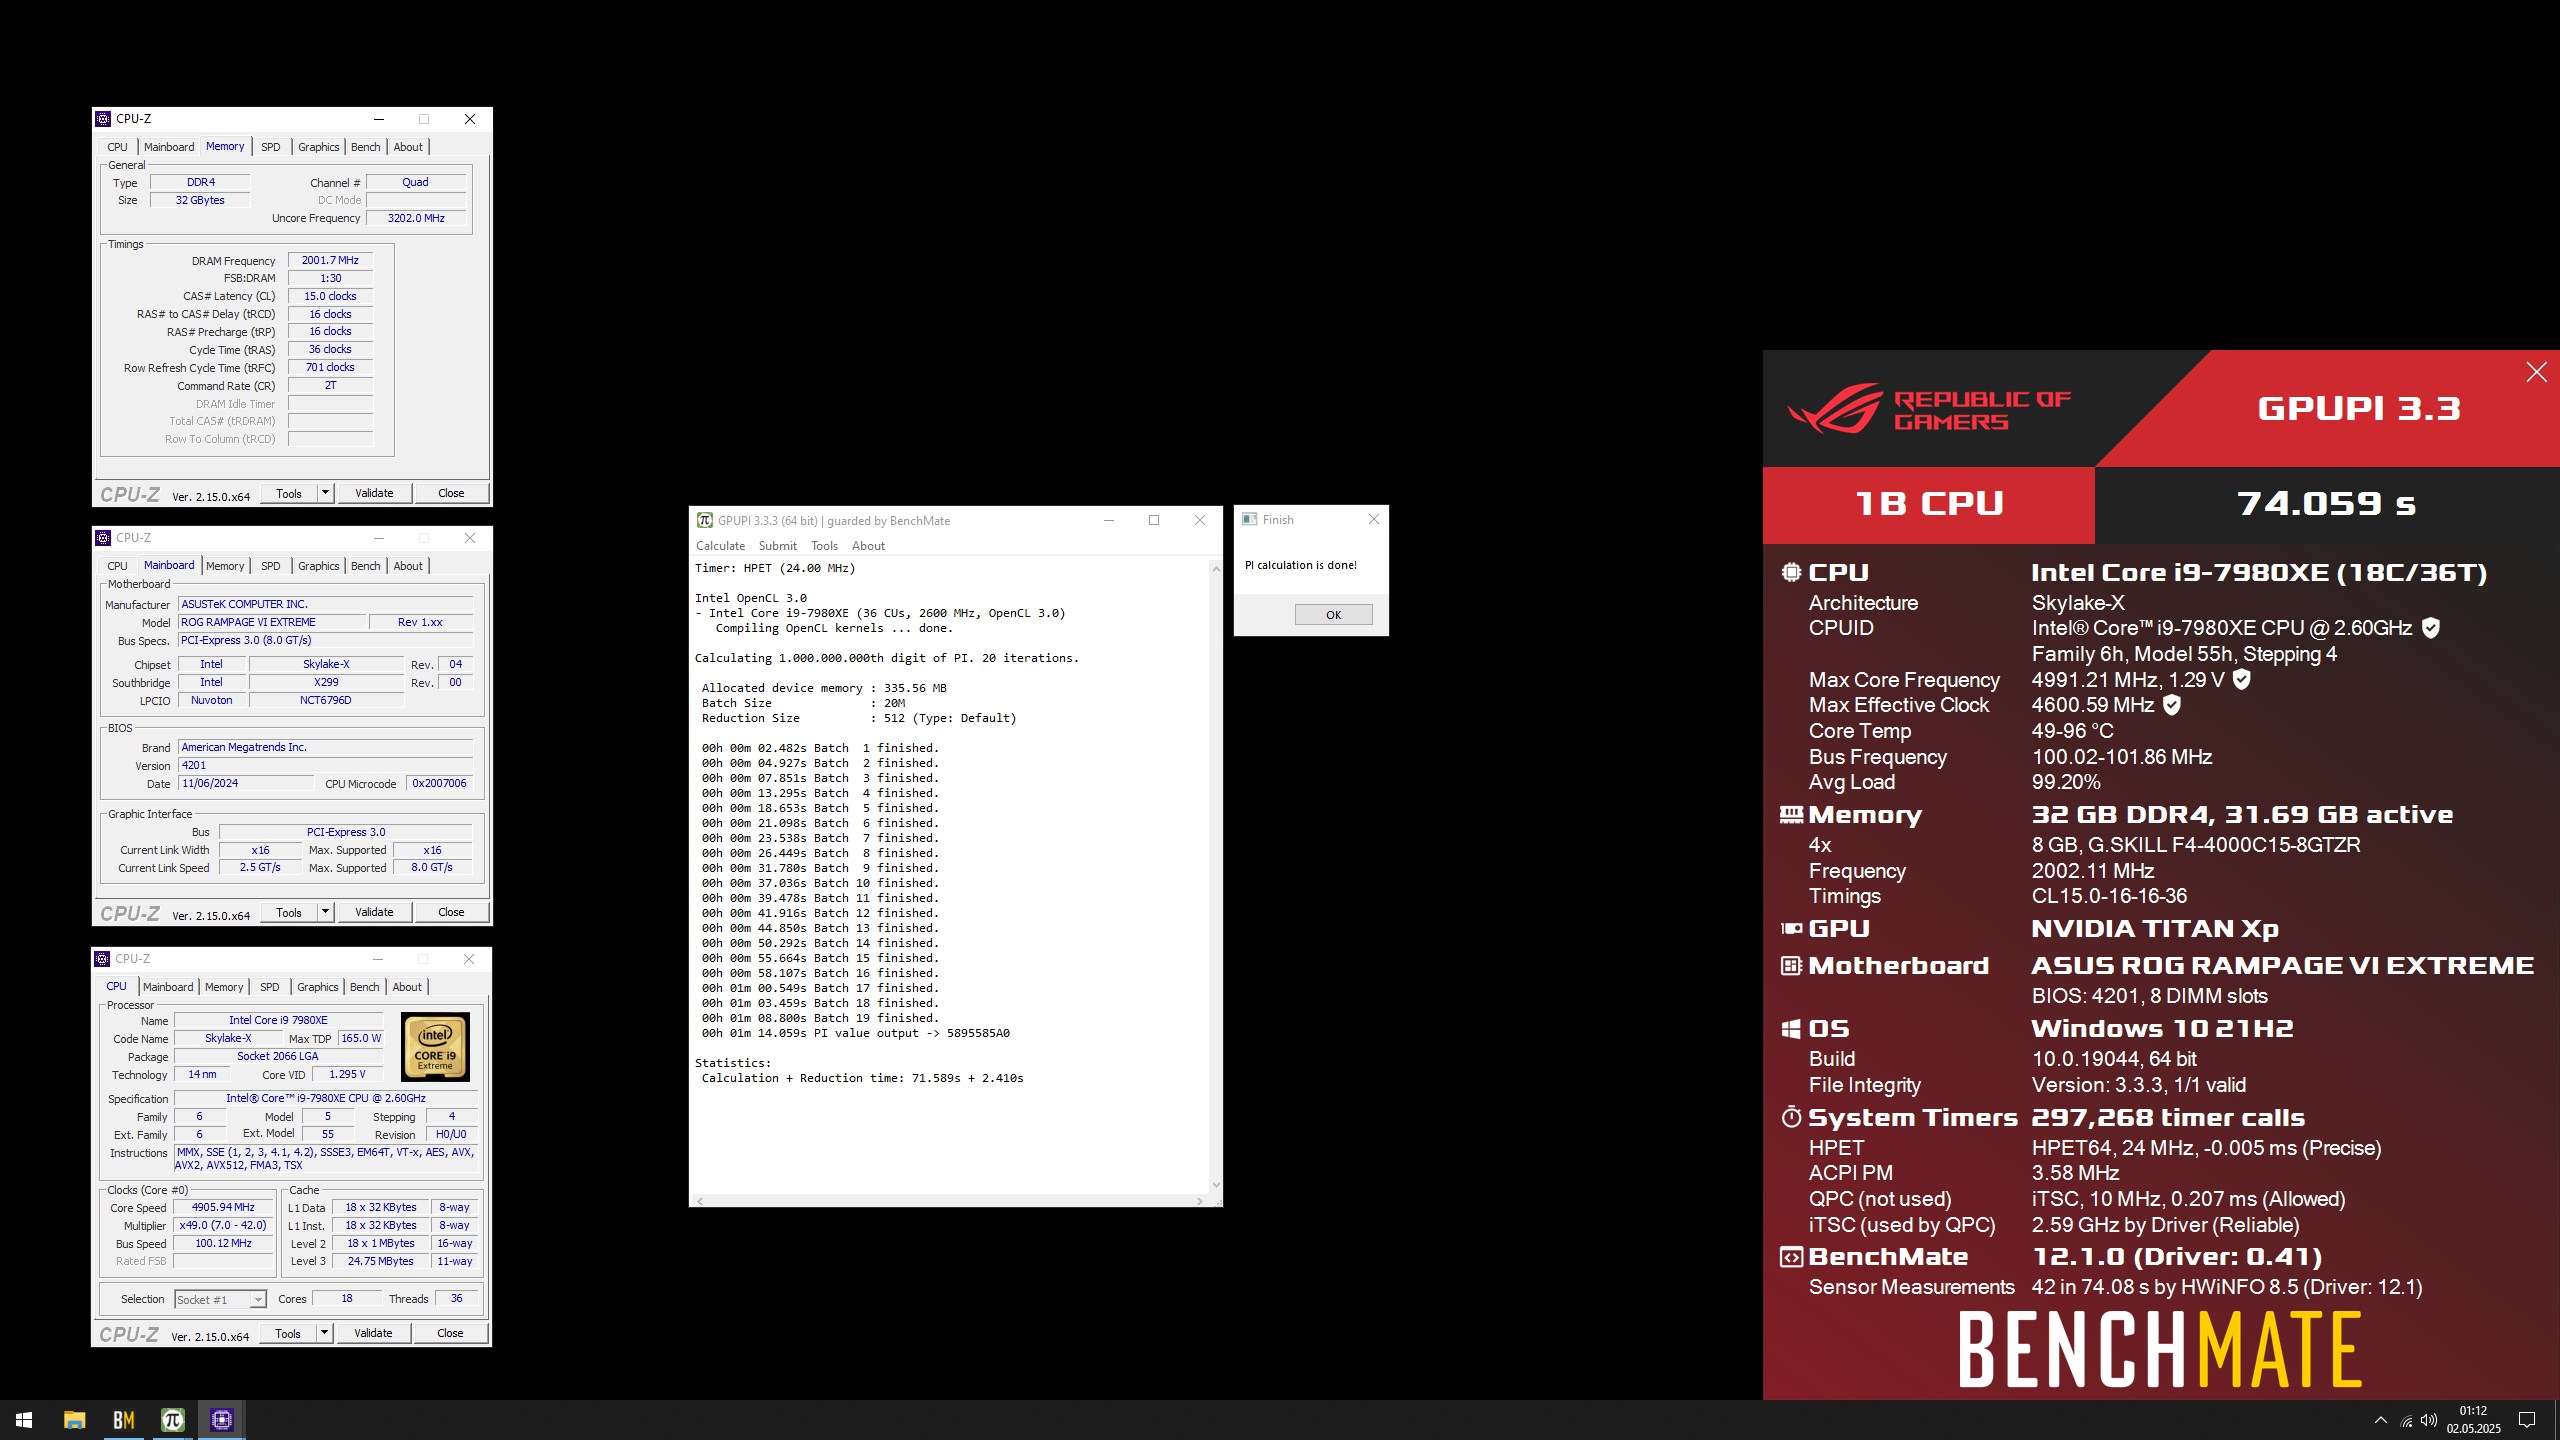The image size is (2560, 1440).
Task: Show hidden system tray icons
Action: point(2381,1420)
